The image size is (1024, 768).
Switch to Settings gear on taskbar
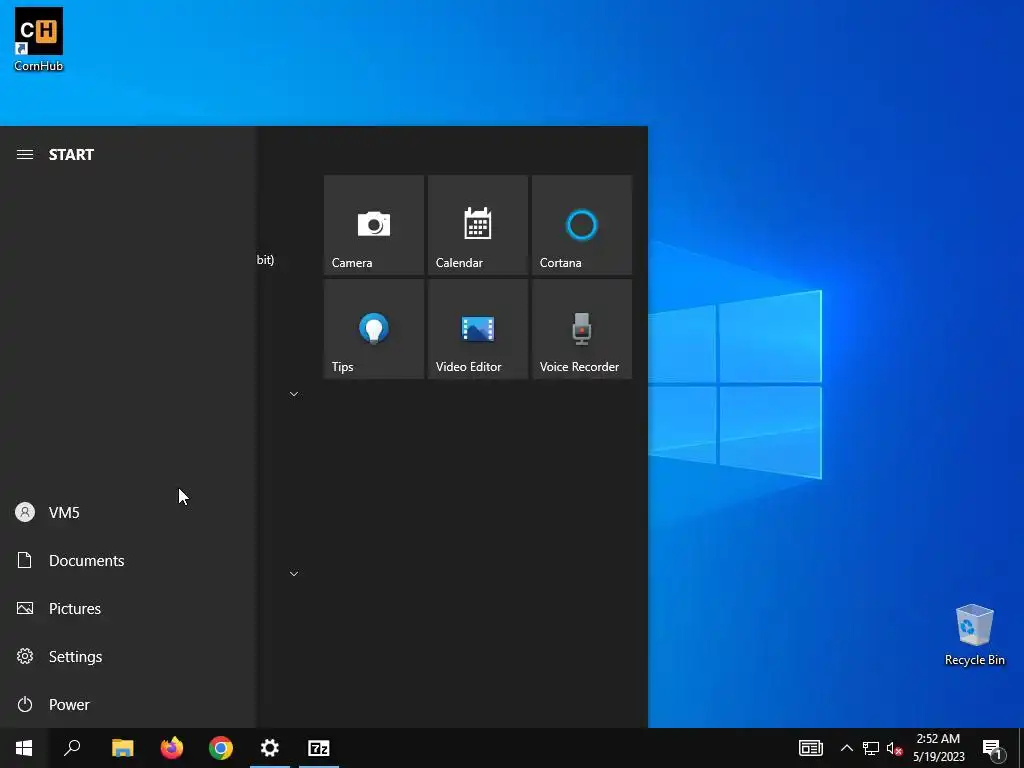click(x=270, y=748)
